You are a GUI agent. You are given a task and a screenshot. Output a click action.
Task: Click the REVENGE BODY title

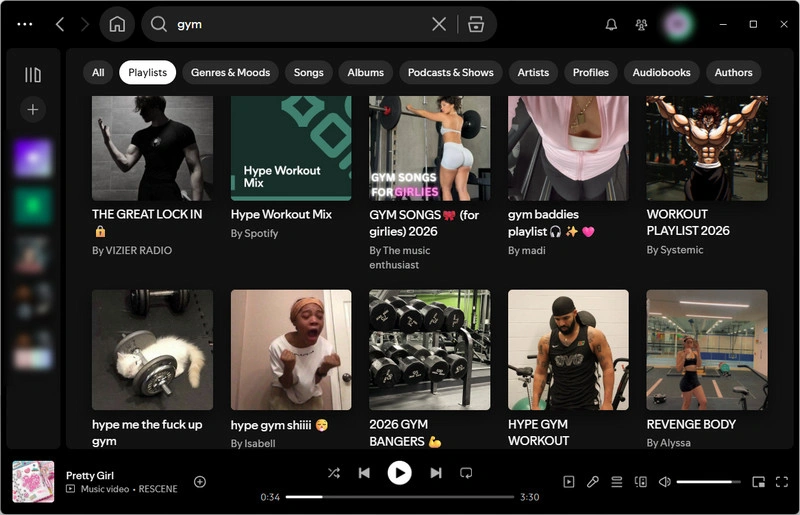[691, 425]
